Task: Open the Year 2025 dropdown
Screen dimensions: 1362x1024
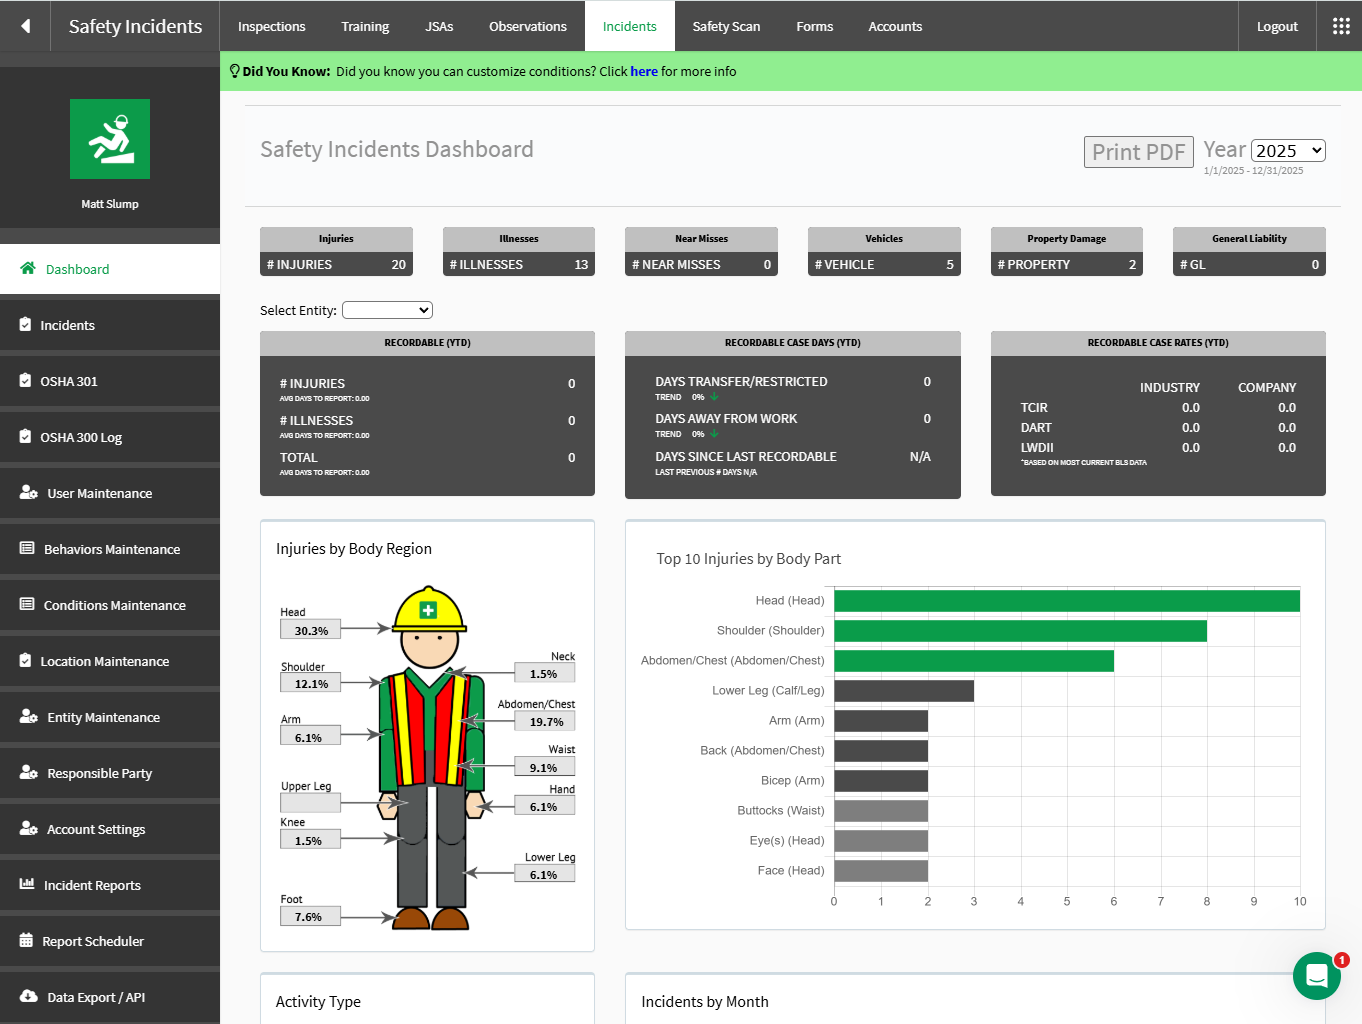Action: click(1288, 150)
